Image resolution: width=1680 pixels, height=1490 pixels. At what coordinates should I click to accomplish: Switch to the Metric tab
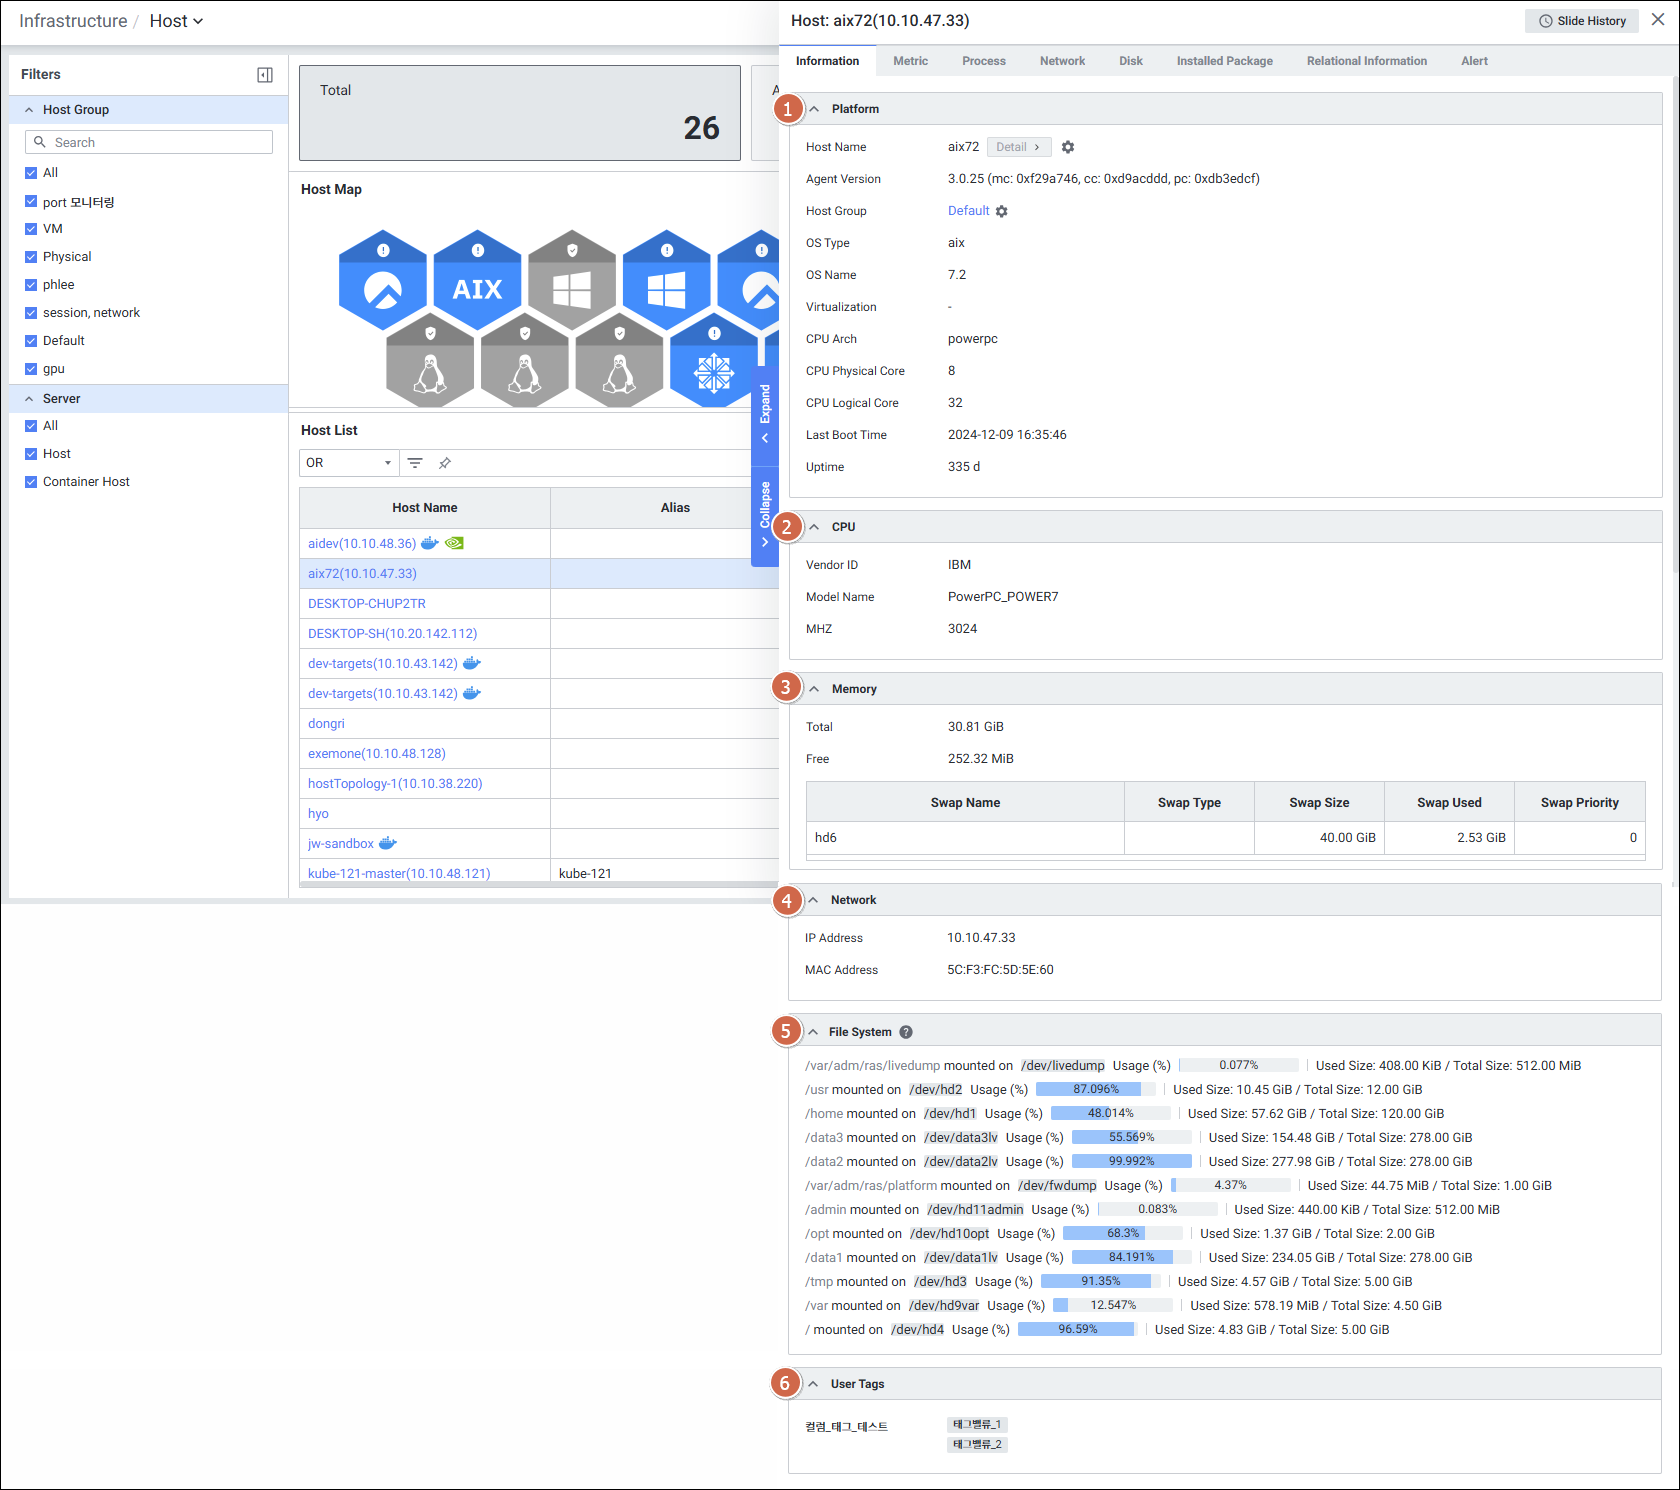910,61
